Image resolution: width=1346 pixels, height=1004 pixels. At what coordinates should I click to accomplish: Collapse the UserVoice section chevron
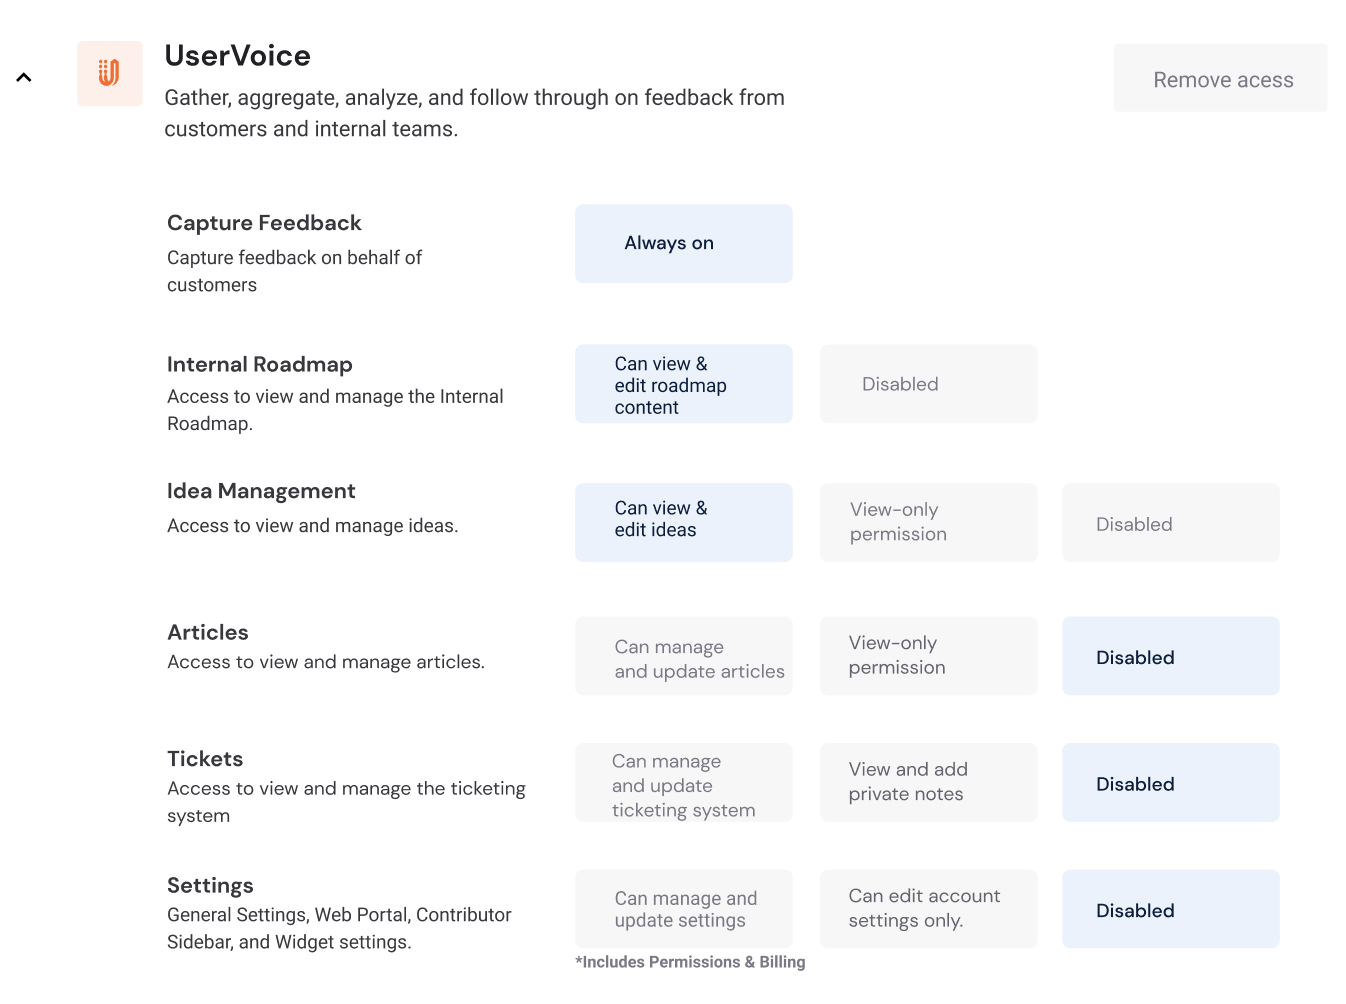coord(24,77)
